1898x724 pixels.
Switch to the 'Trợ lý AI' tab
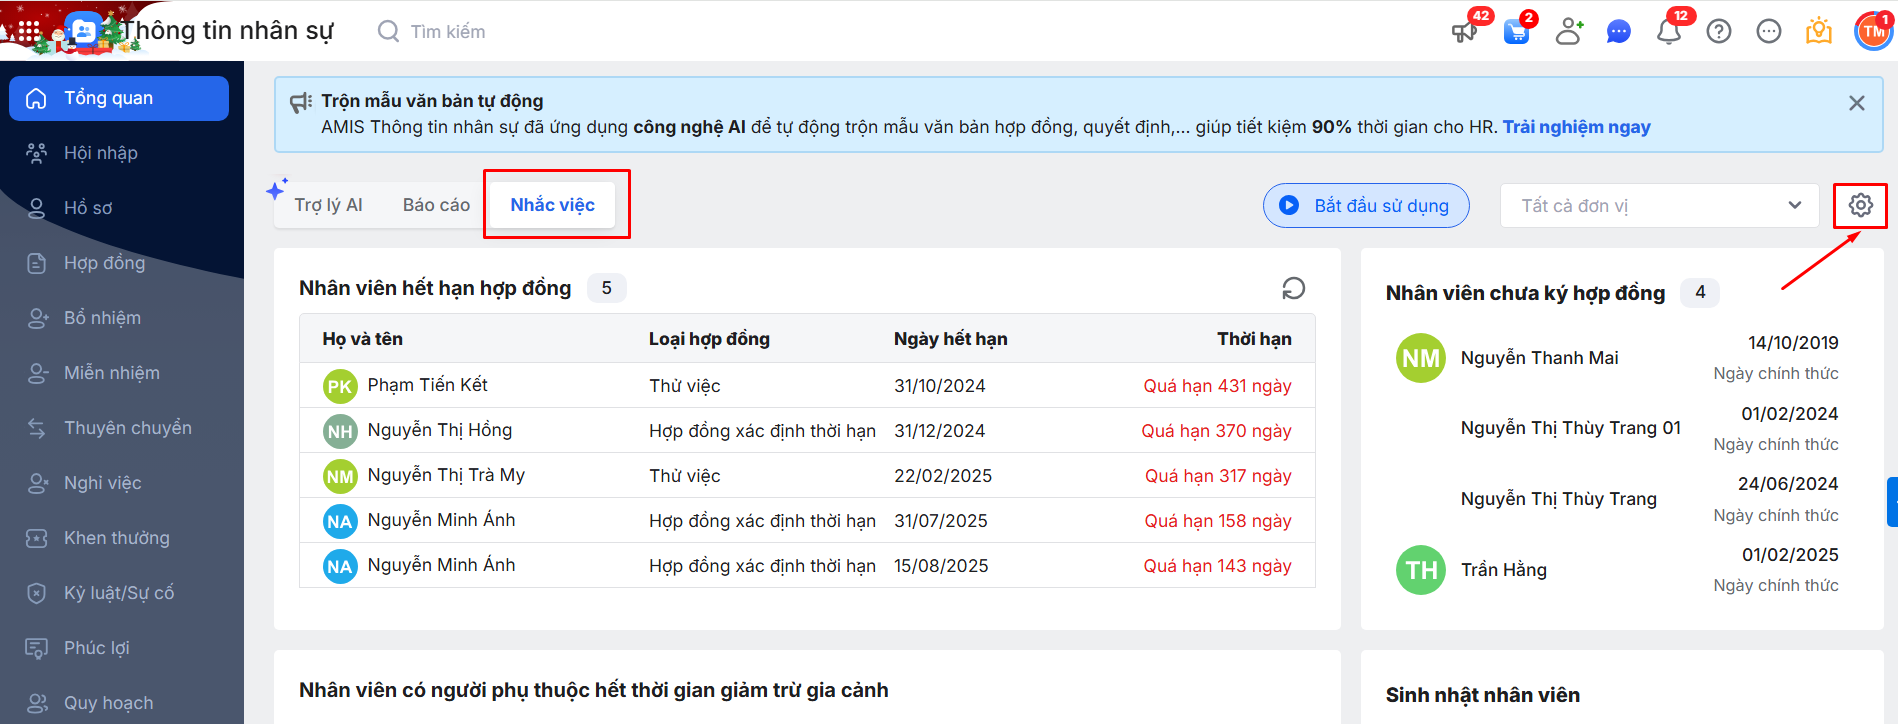pyautogui.click(x=328, y=205)
